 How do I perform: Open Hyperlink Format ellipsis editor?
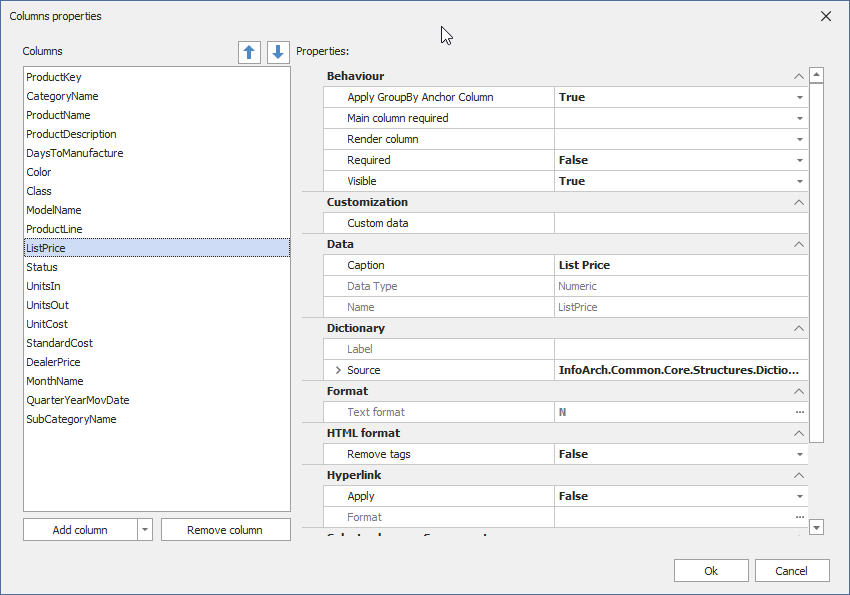(x=799, y=517)
